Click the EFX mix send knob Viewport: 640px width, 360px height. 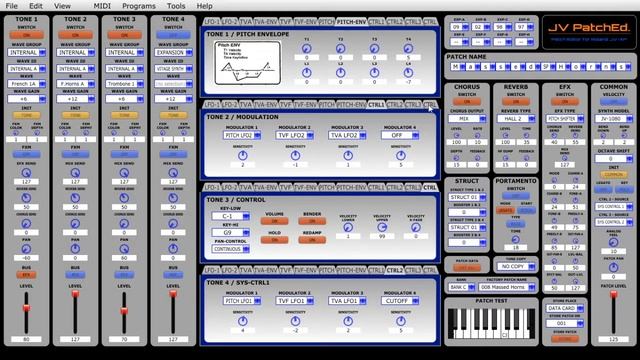click(565, 158)
